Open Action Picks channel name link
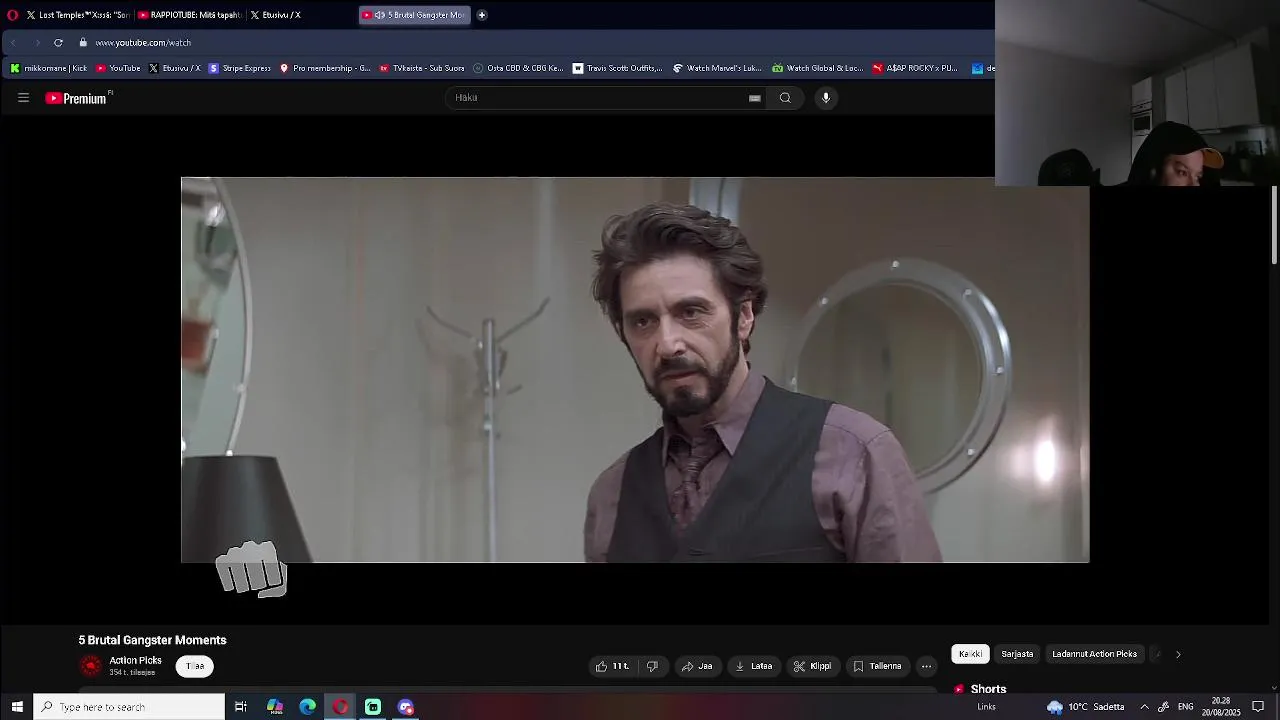1280x720 pixels. coord(135,661)
